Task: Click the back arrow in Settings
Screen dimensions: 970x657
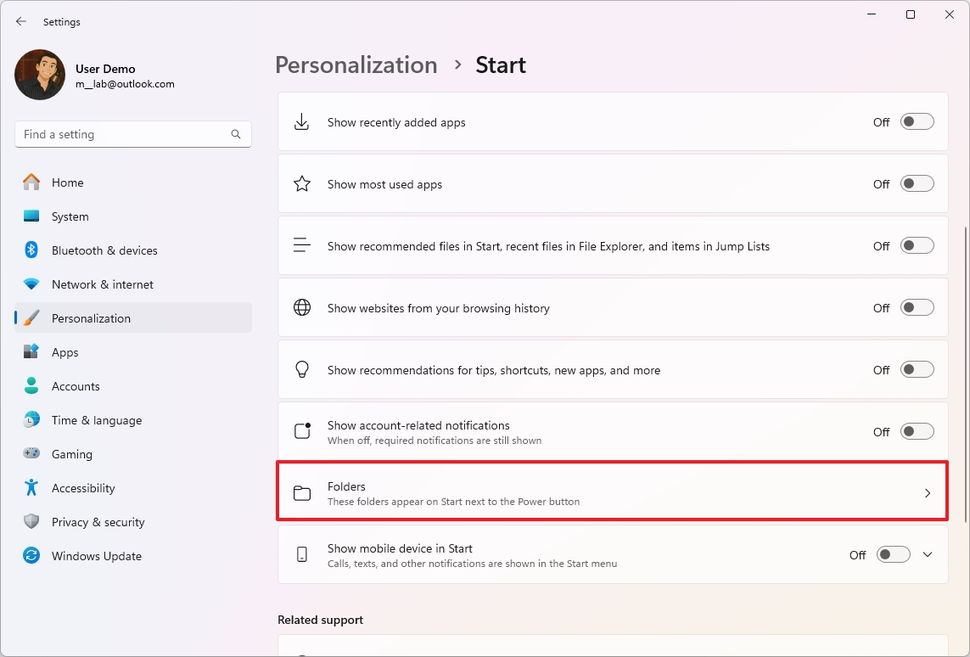Action: pyautogui.click(x=21, y=21)
